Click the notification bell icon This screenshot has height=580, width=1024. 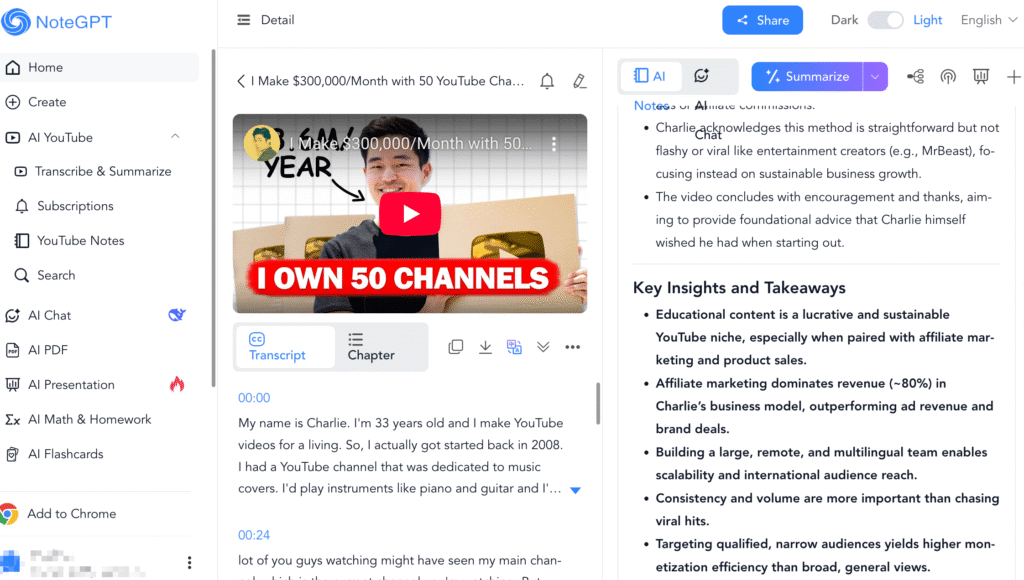coord(547,81)
